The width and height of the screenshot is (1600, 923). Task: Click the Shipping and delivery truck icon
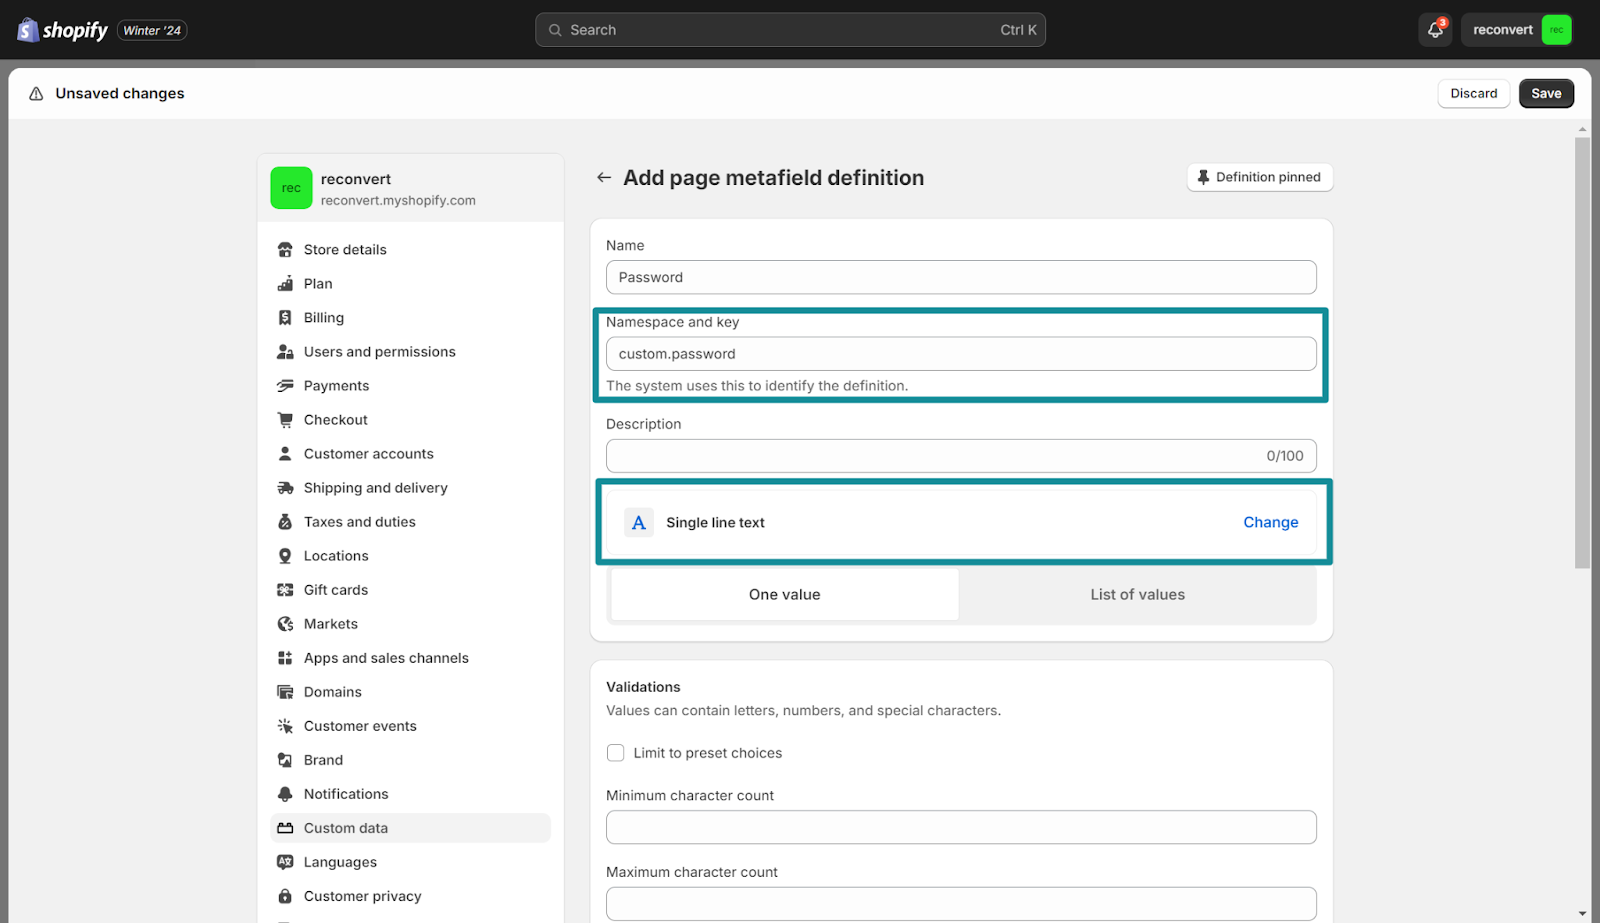tap(285, 488)
